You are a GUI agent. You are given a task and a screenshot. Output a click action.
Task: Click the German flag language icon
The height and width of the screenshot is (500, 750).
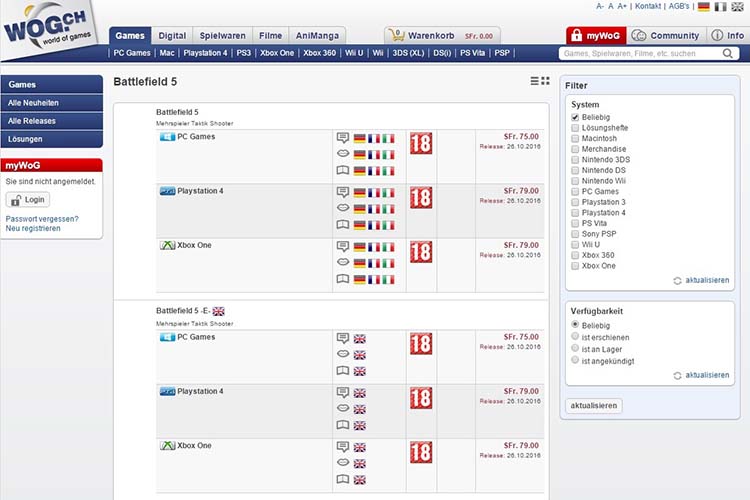704,7
